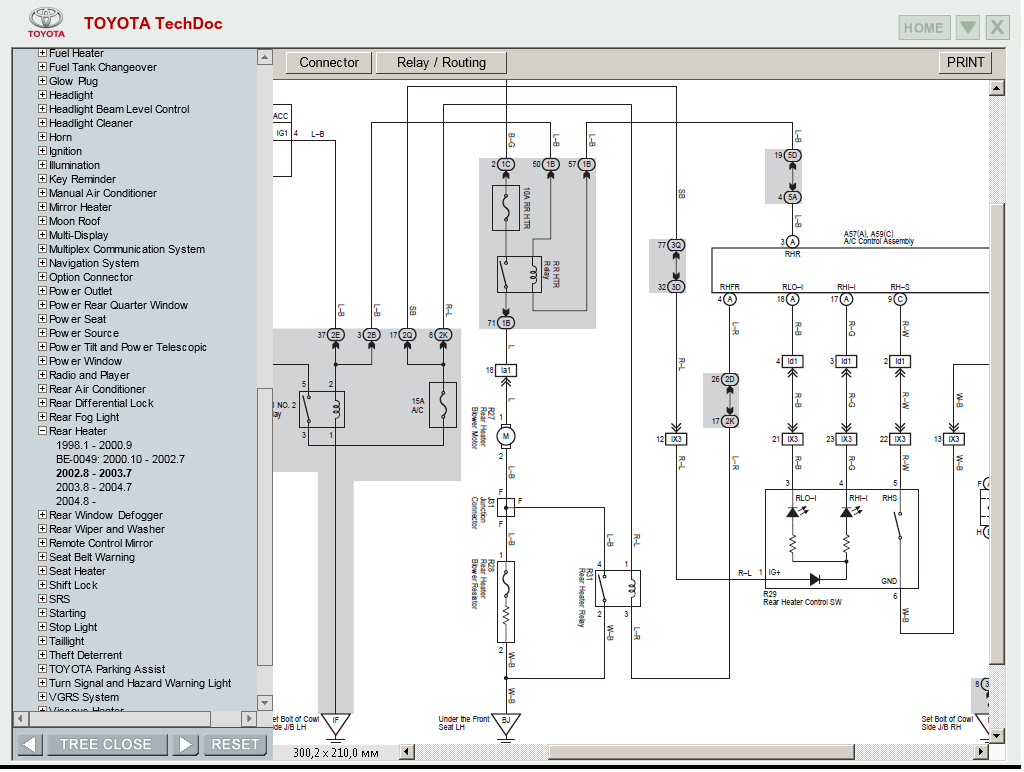
Task: Click the 15A A/C fuse symbol
Action: pos(442,406)
